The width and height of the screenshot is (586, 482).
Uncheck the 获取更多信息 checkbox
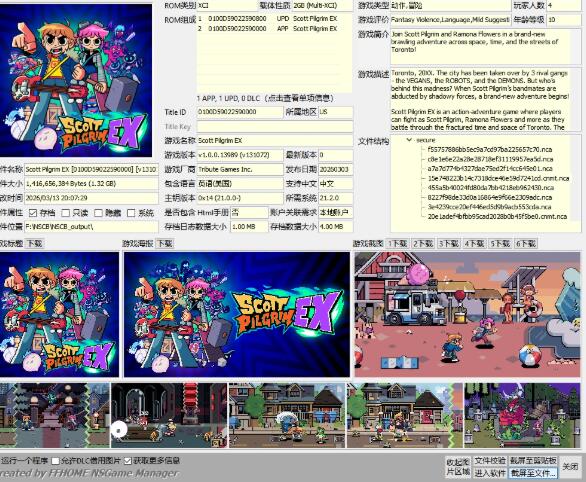pos(128,461)
